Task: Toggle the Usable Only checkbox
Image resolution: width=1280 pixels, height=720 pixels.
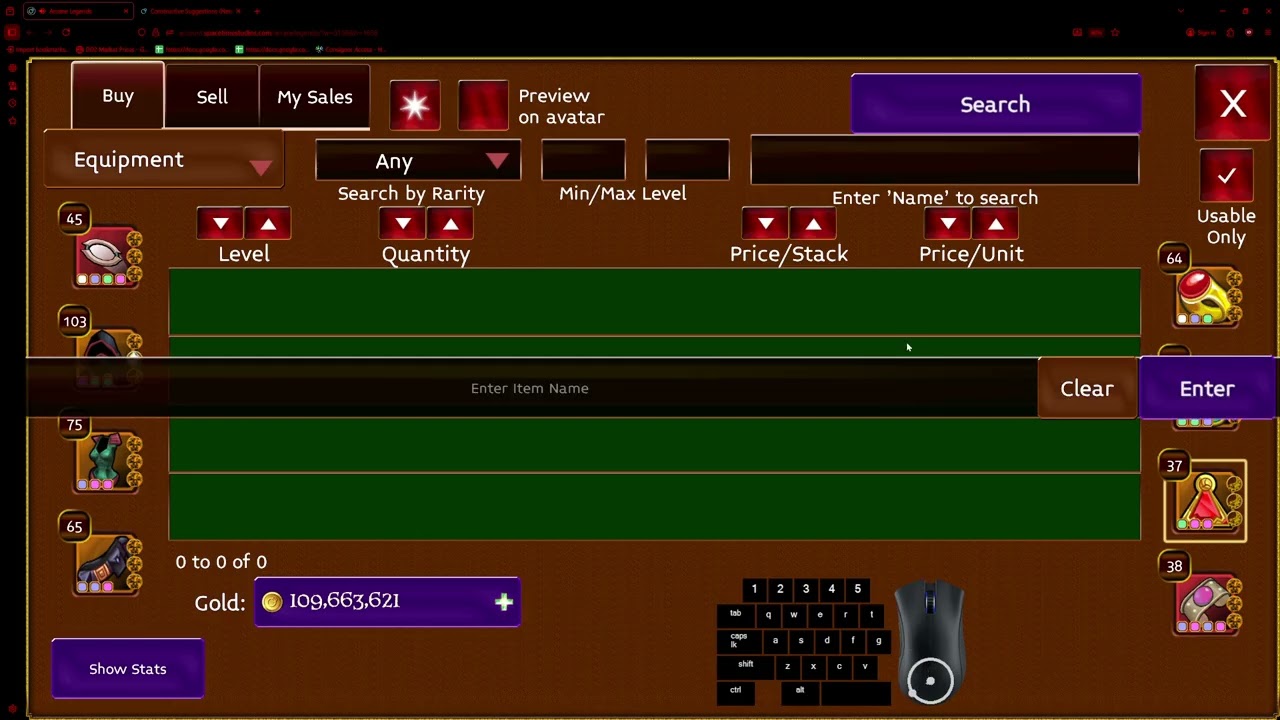Action: pyautogui.click(x=1226, y=176)
